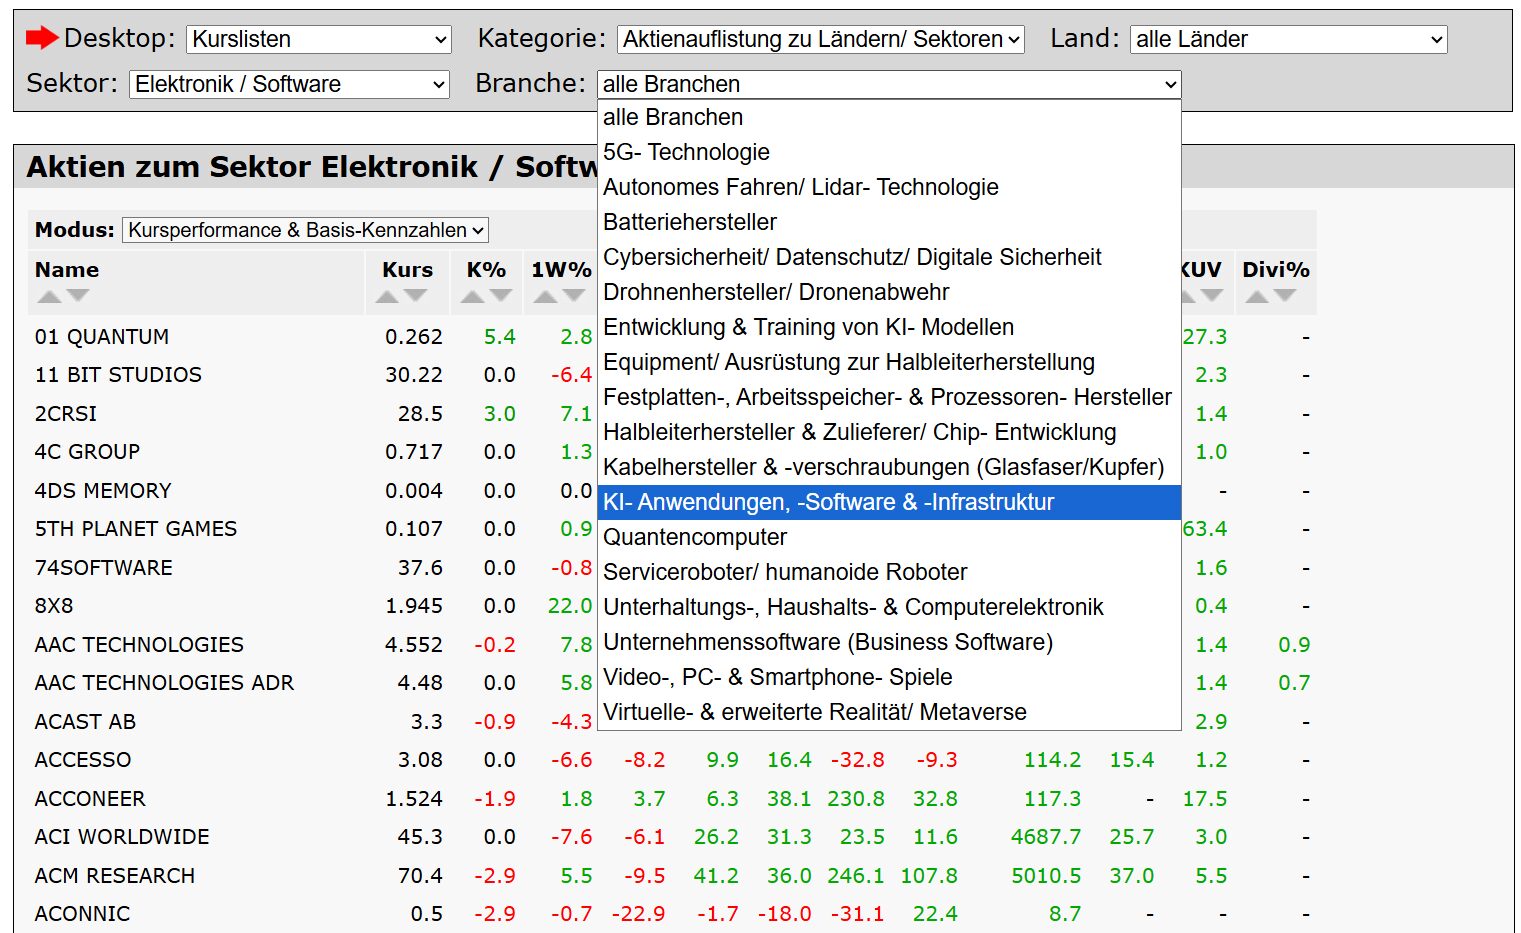Sort Name column ascending arrow
Screen dimensions: 1521x933
49,296
